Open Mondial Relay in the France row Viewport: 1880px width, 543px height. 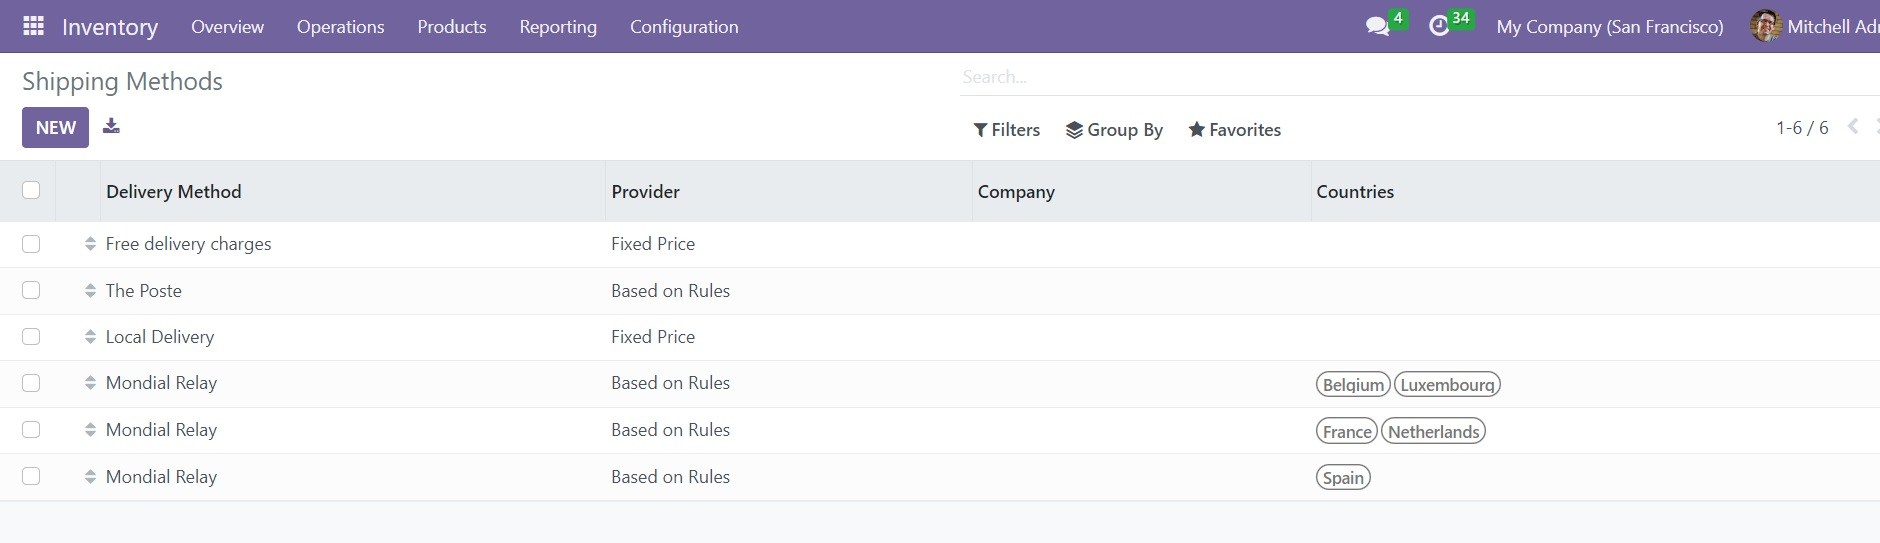pos(161,430)
